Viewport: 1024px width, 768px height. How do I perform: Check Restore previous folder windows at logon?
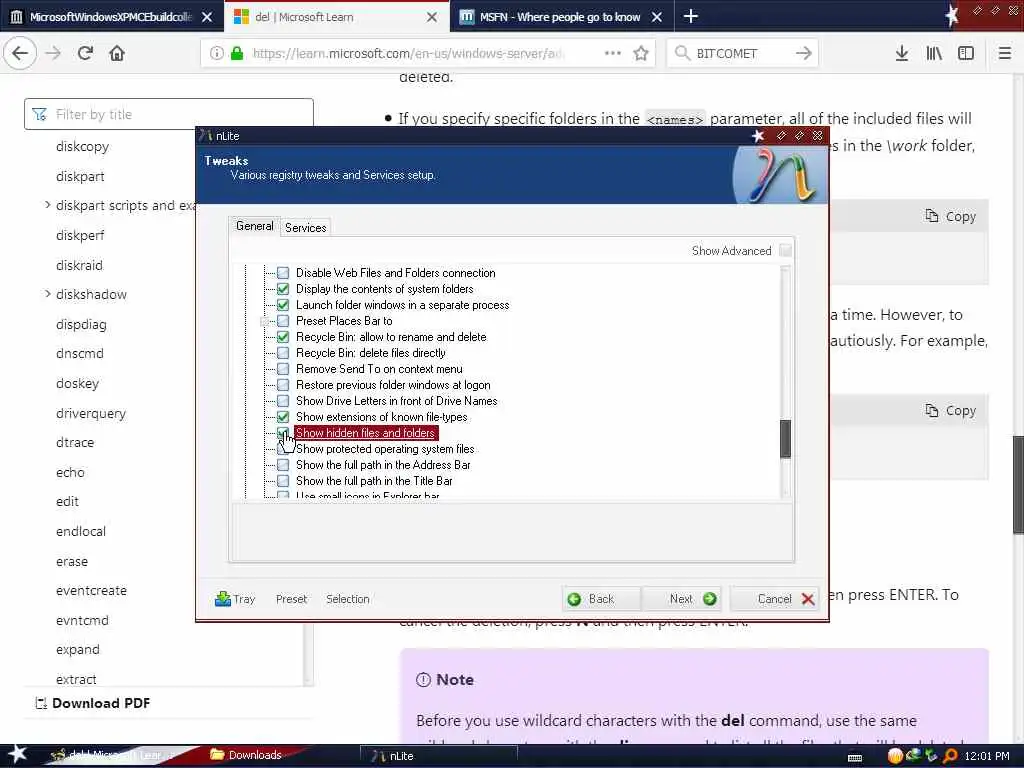(x=283, y=385)
